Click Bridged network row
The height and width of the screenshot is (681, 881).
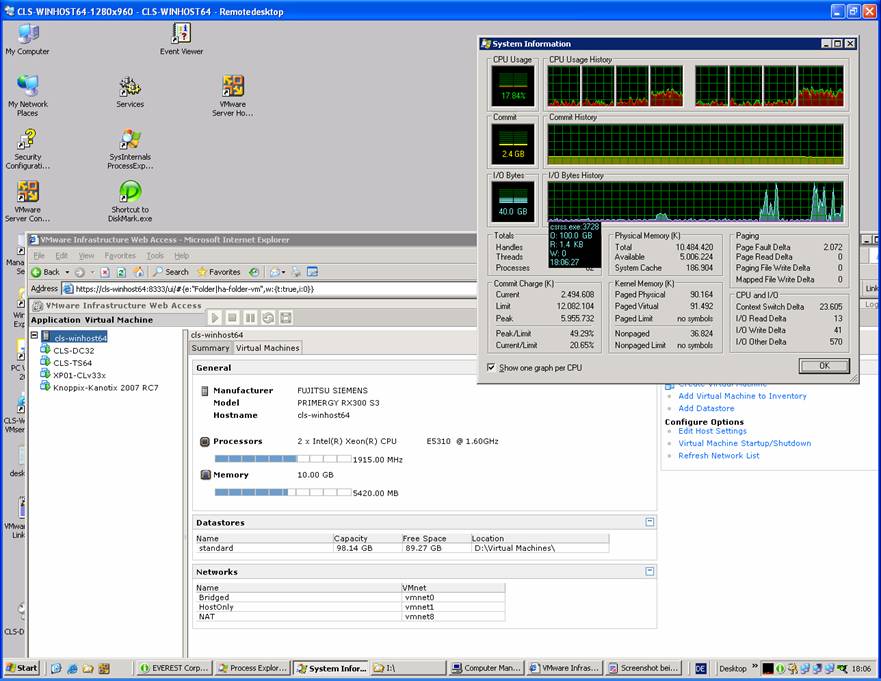[351, 598]
